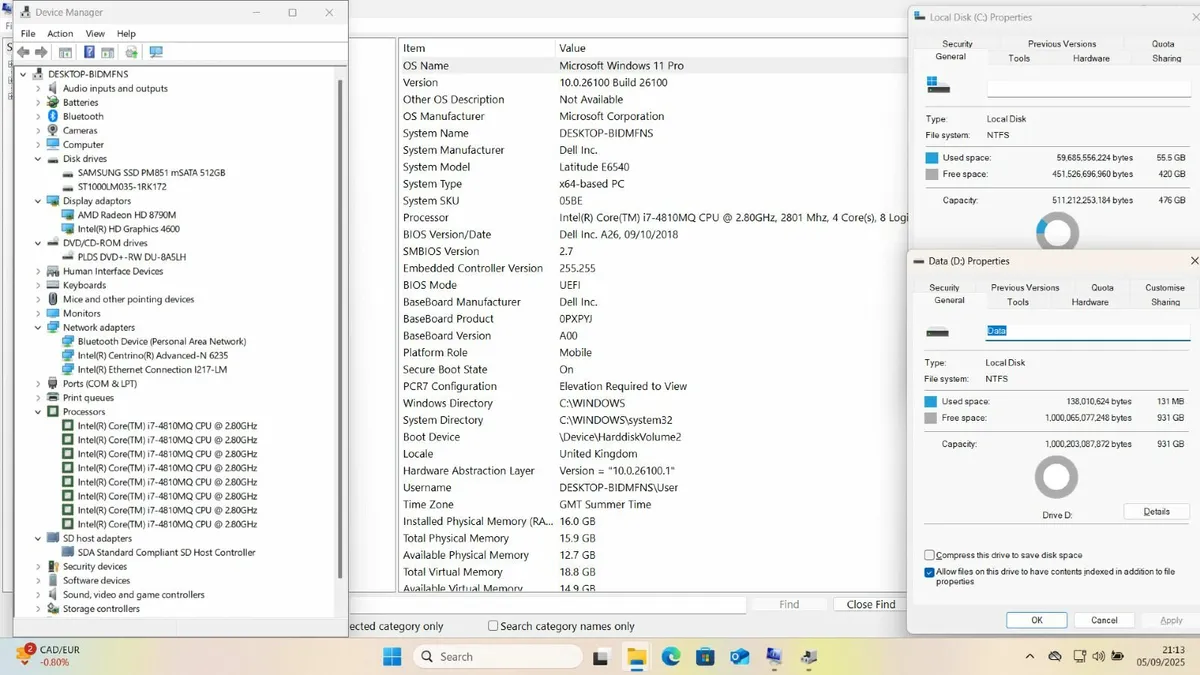Open File Explorer from the taskbar
1200x675 pixels.
click(x=636, y=657)
